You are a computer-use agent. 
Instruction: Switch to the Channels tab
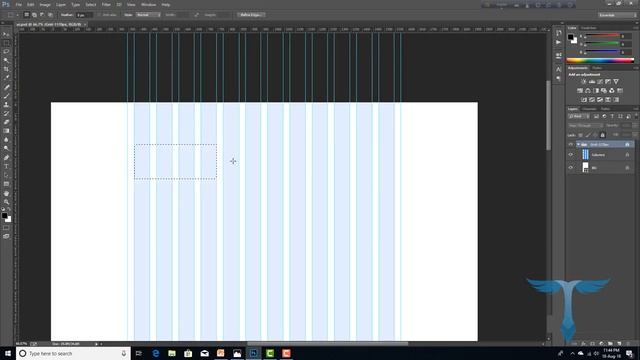[589, 109]
